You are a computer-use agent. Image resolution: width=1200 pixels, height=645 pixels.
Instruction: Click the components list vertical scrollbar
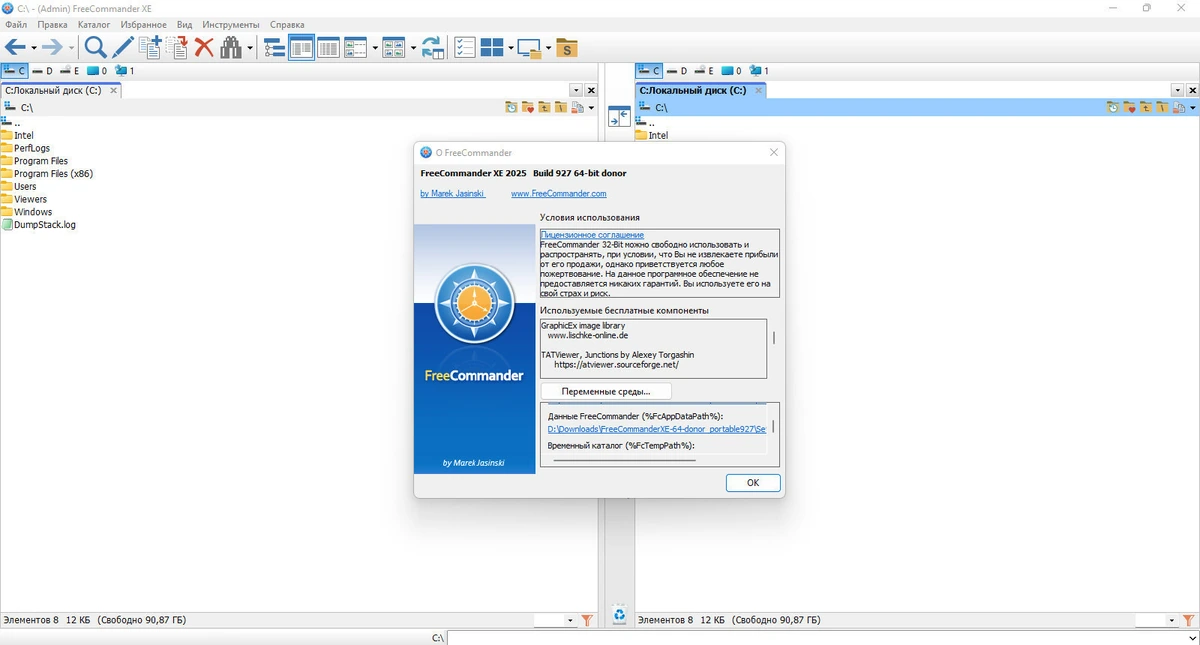773,348
